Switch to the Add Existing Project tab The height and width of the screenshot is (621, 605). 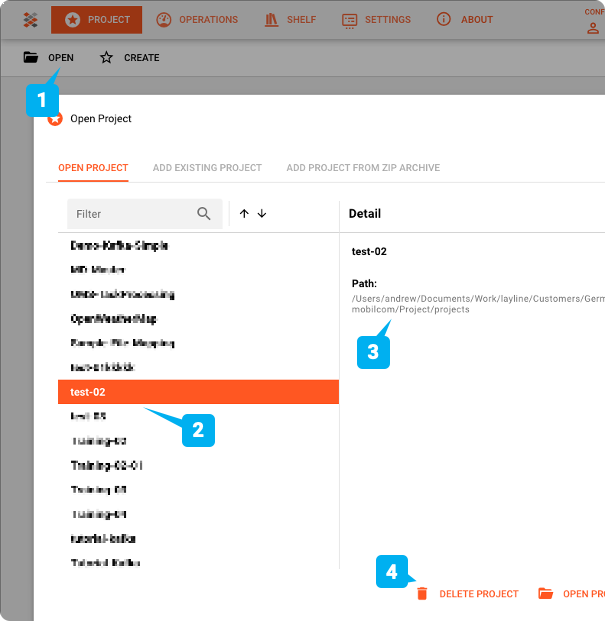point(207,168)
